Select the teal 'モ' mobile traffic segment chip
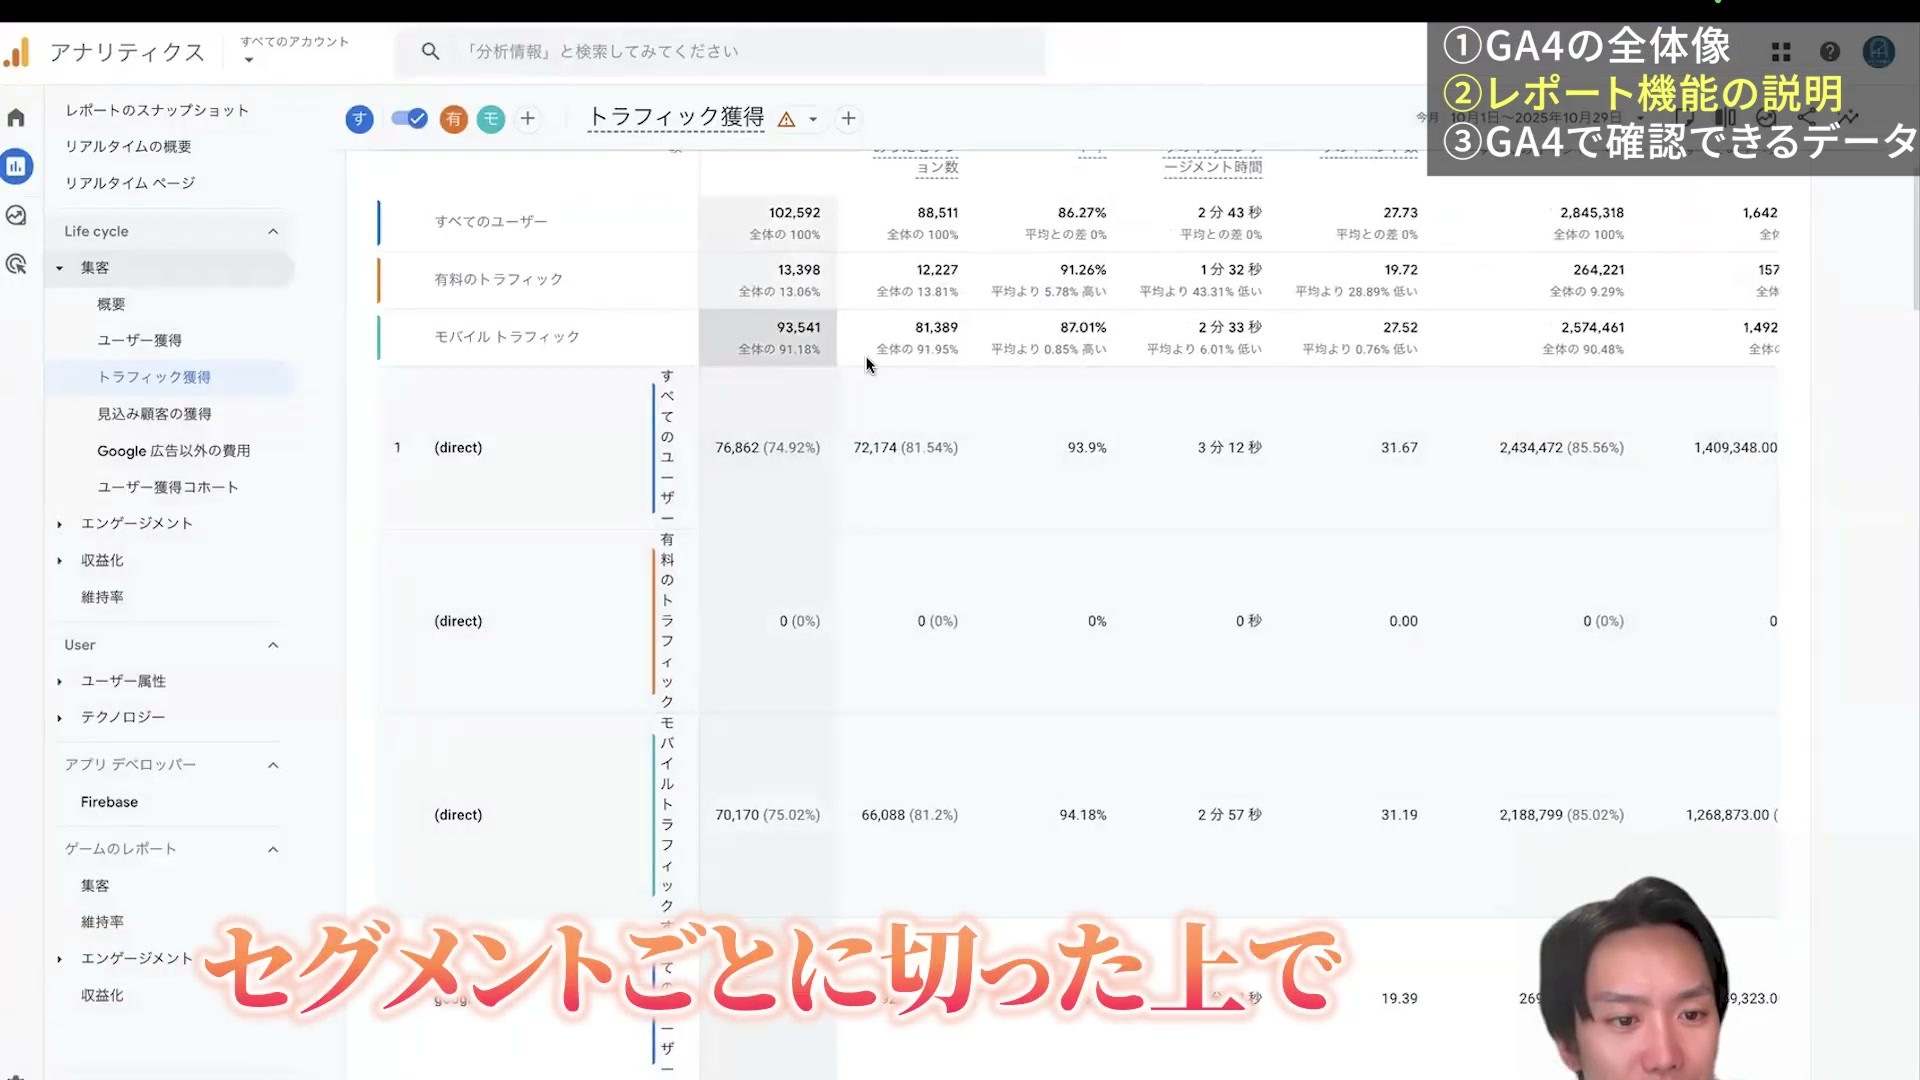The width and height of the screenshot is (1920, 1080). coord(491,119)
